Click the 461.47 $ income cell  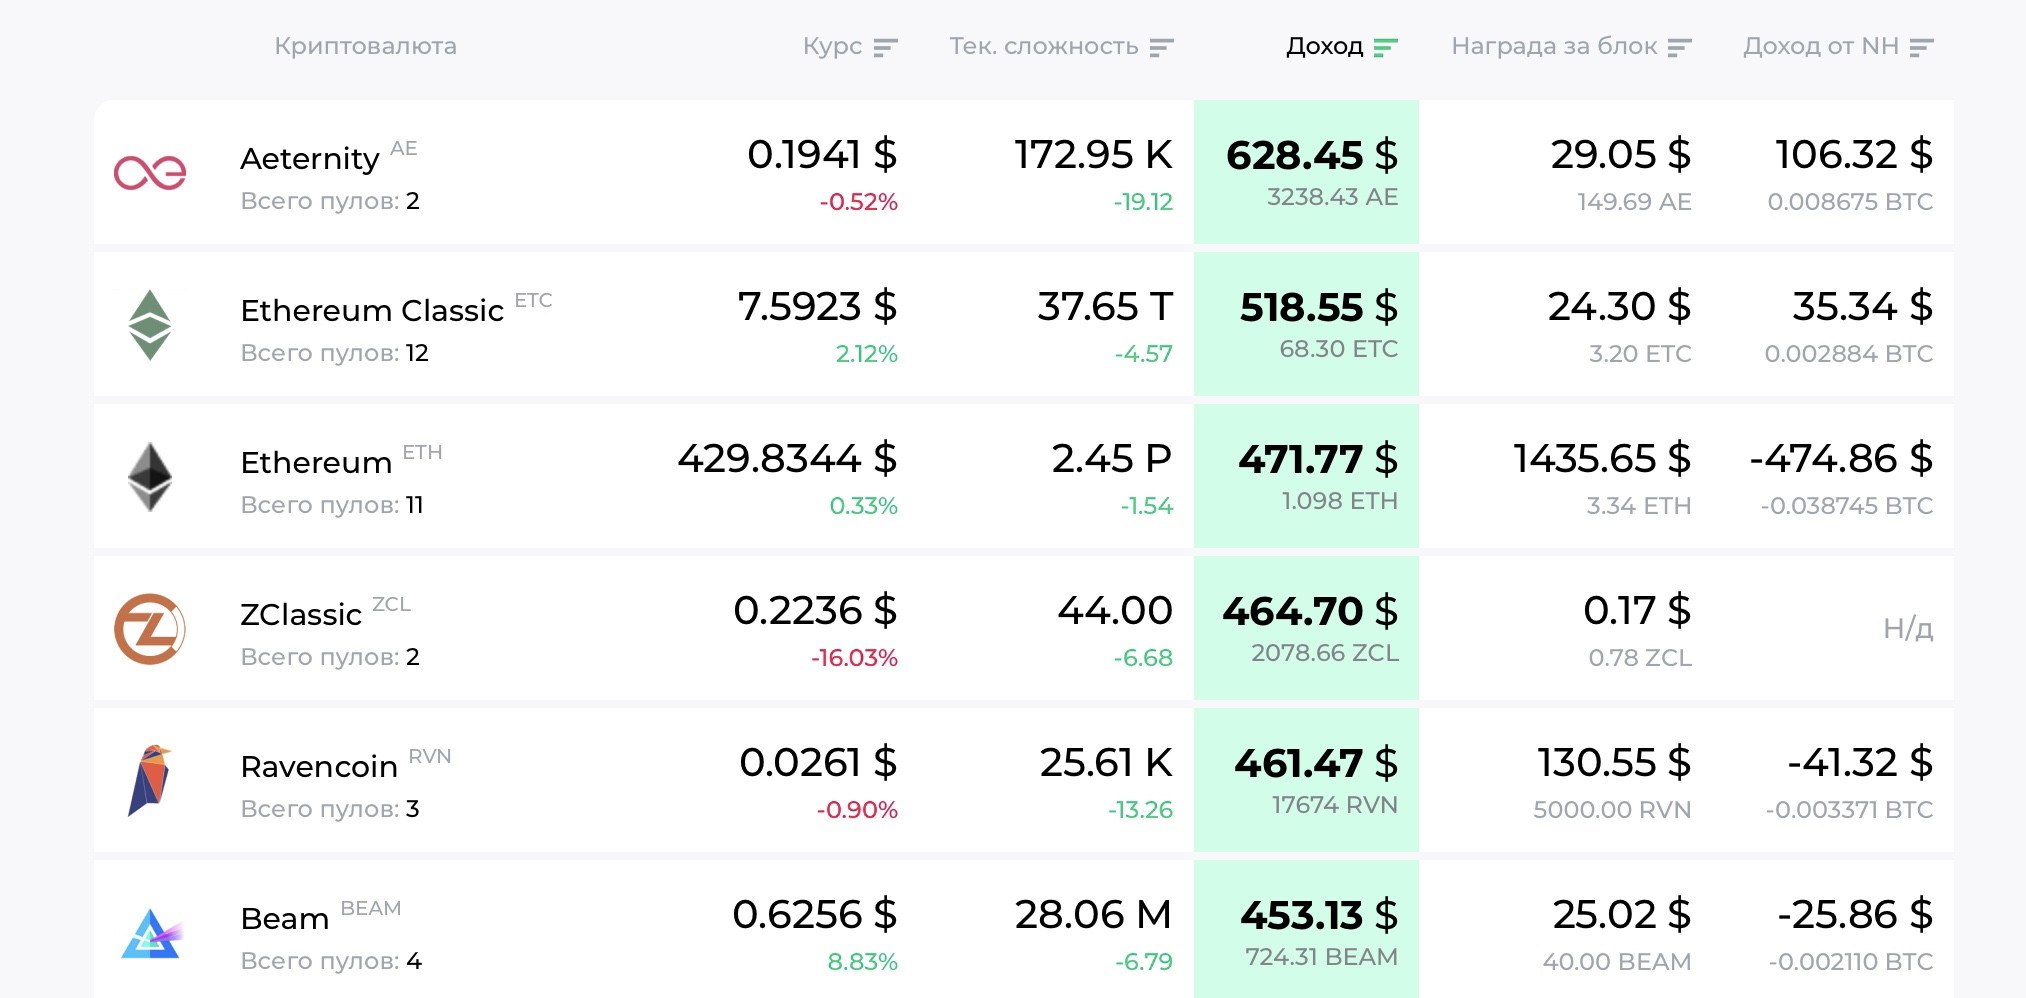click(1306, 779)
